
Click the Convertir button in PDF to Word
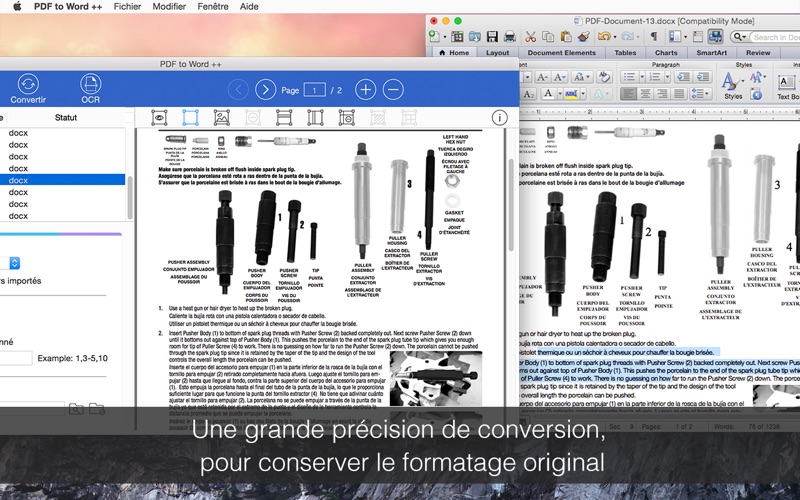click(28, 89)
